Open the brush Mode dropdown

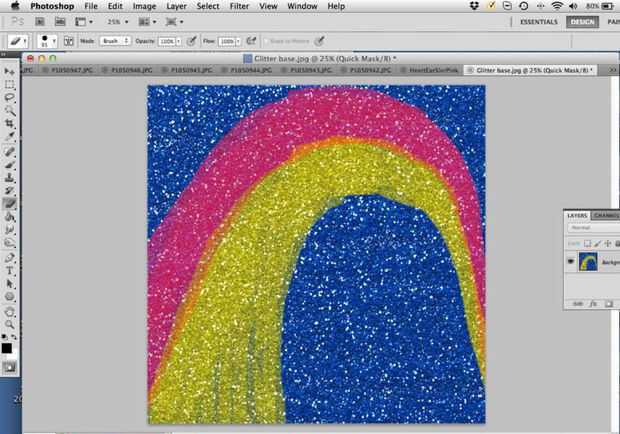point(113,41)
